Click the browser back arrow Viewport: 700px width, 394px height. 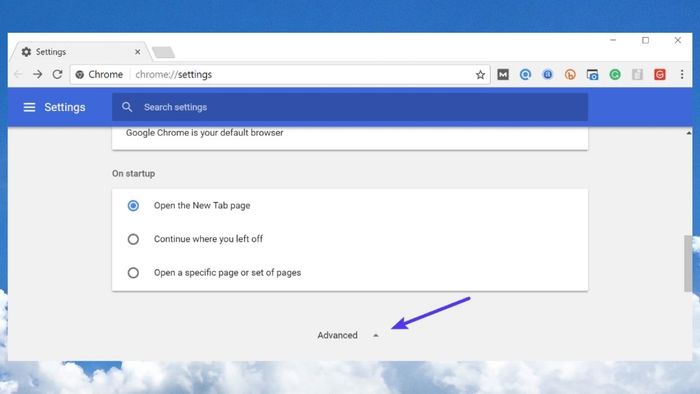tap(18, 75)
